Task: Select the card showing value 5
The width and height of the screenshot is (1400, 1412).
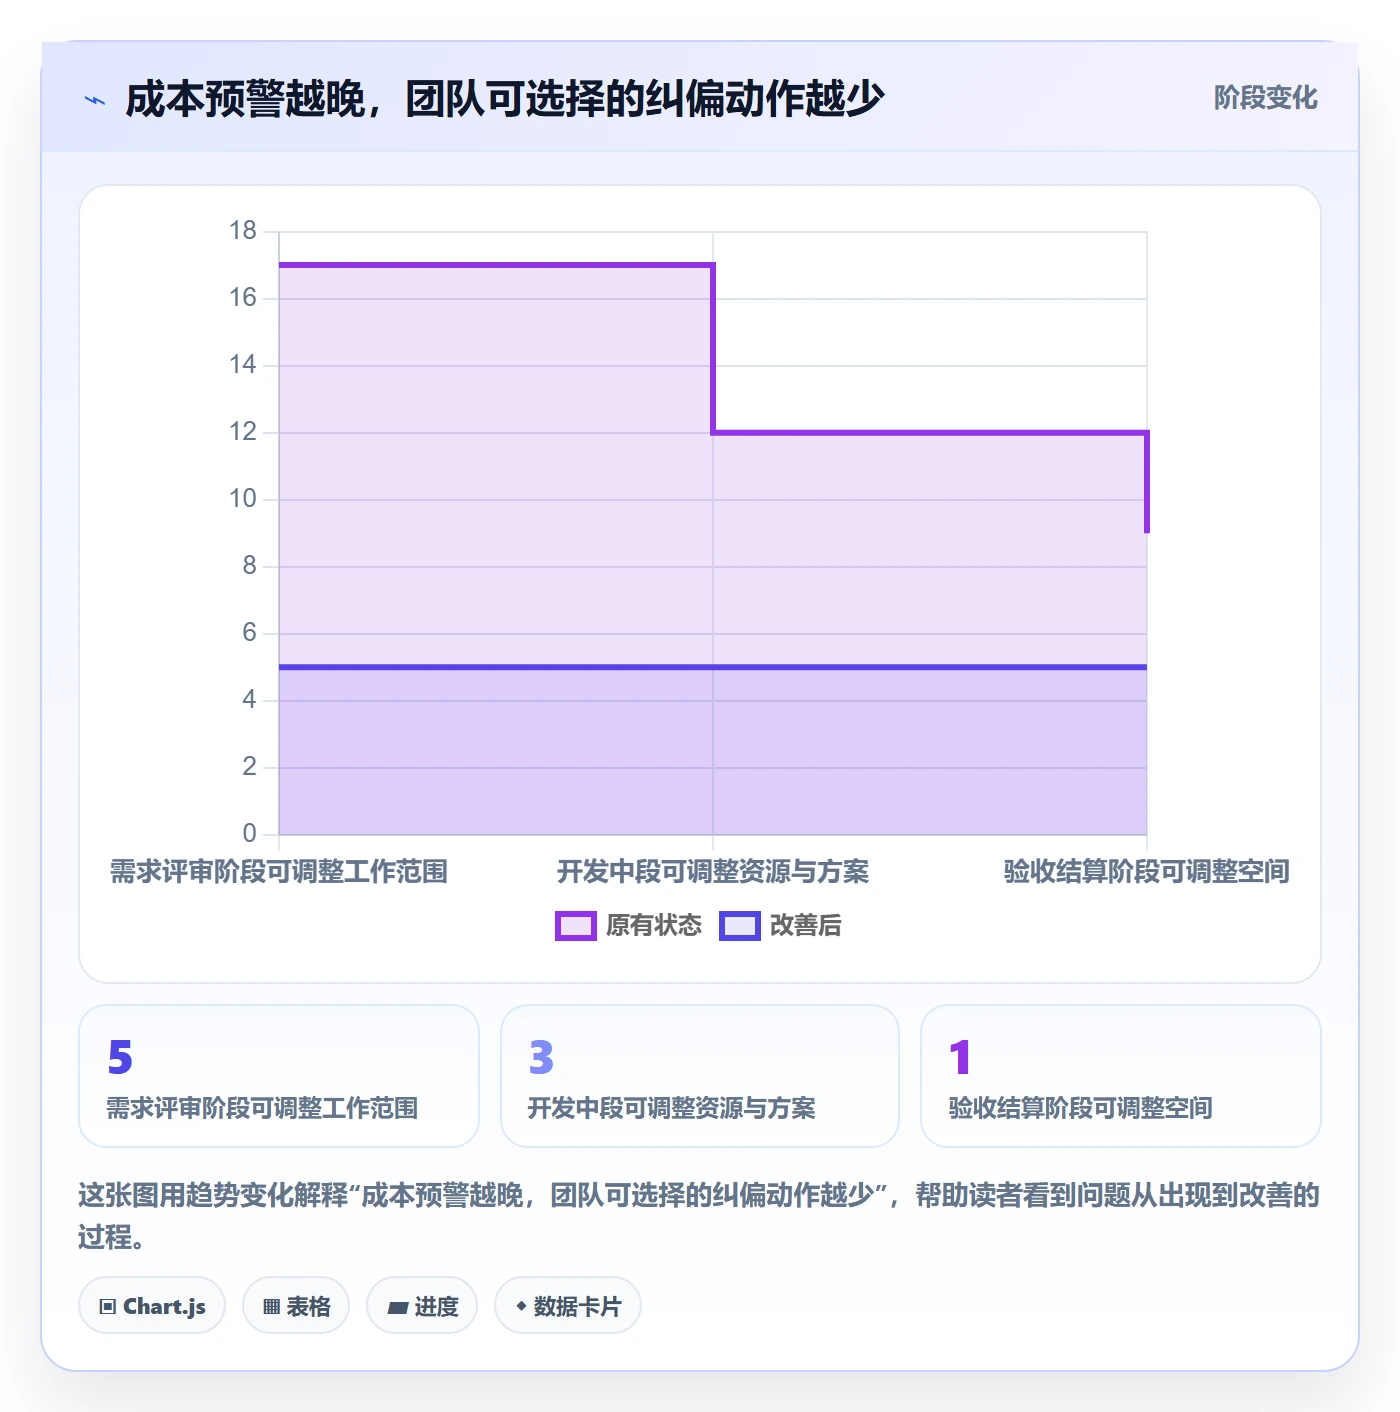Action: click(279, 1076)
